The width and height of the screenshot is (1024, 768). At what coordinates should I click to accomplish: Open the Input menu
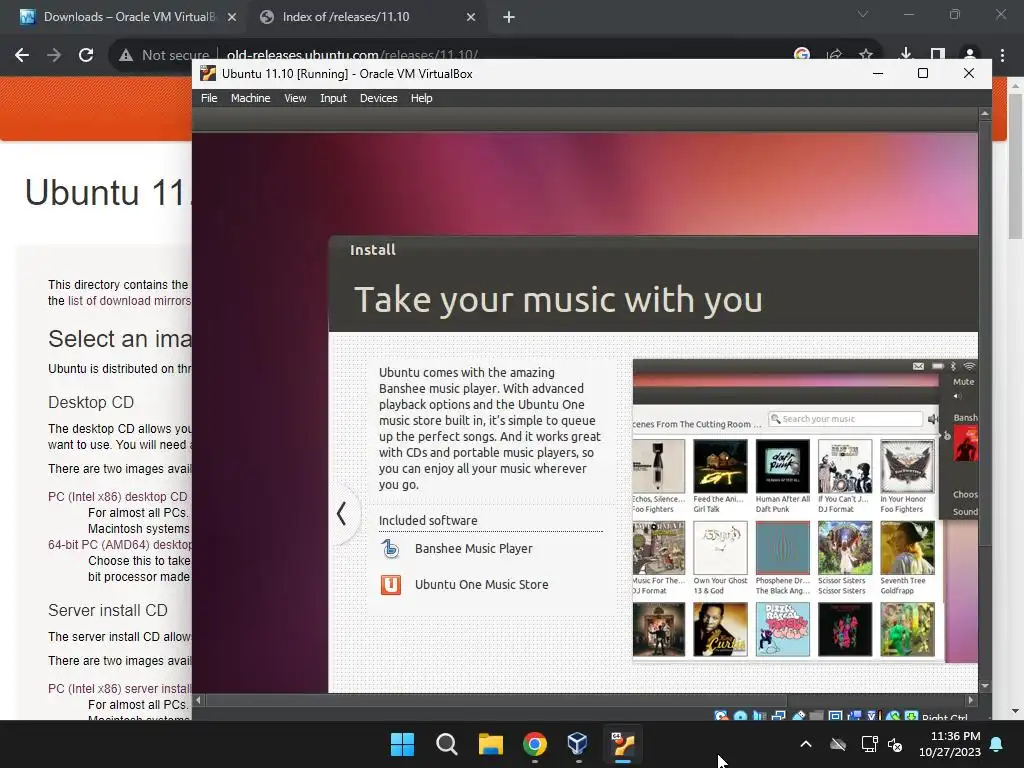tap(333, 98)
